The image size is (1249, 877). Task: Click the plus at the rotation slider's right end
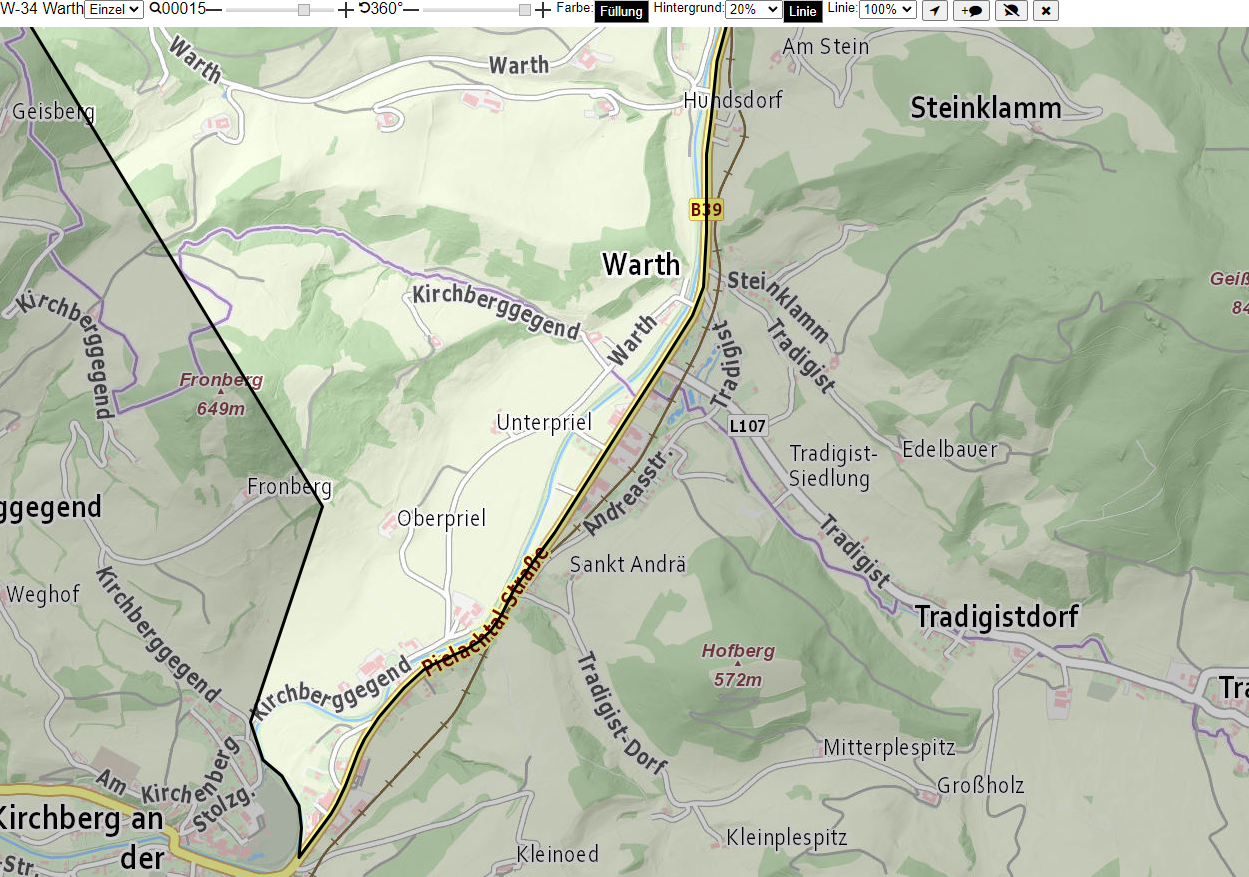[543, 10]
